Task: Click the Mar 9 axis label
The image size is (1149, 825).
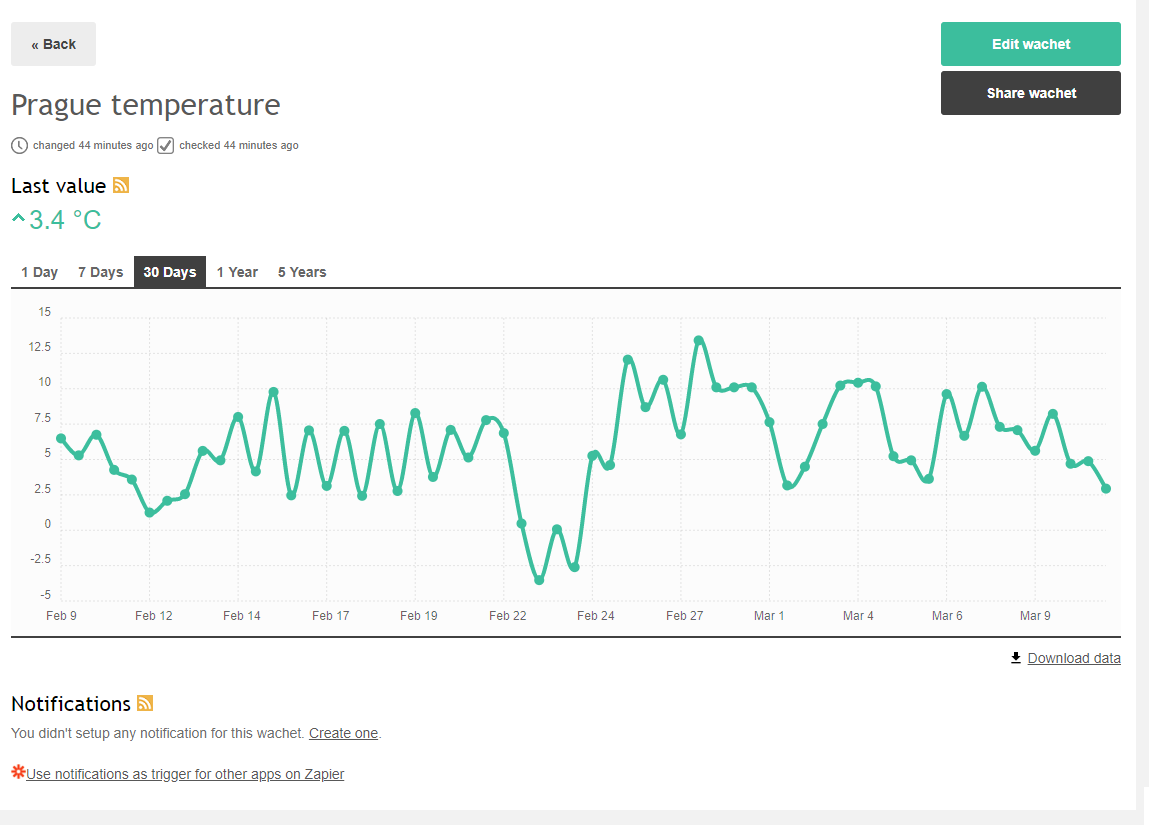Action: tap(1035, 615)
